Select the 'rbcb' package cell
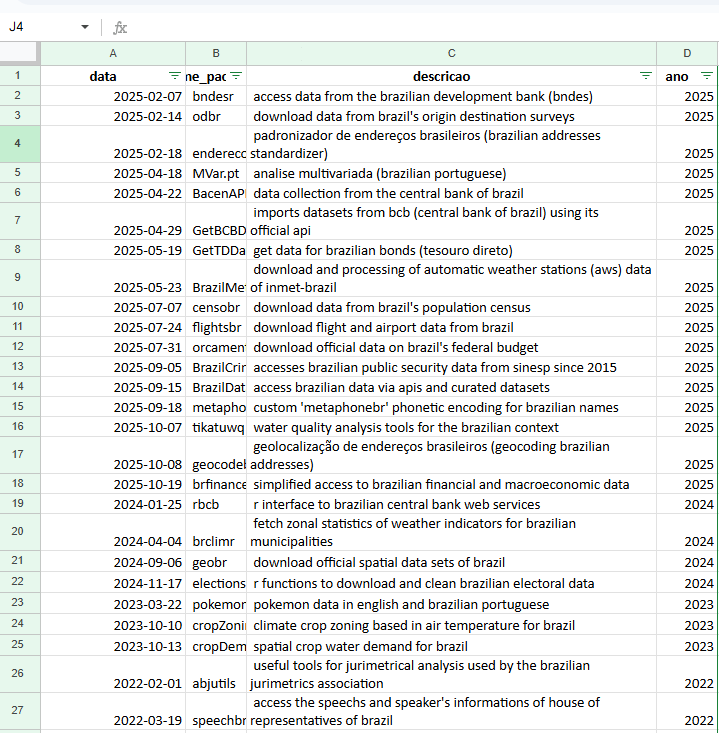Screen dimensions: 719x733 coord(216,504)
